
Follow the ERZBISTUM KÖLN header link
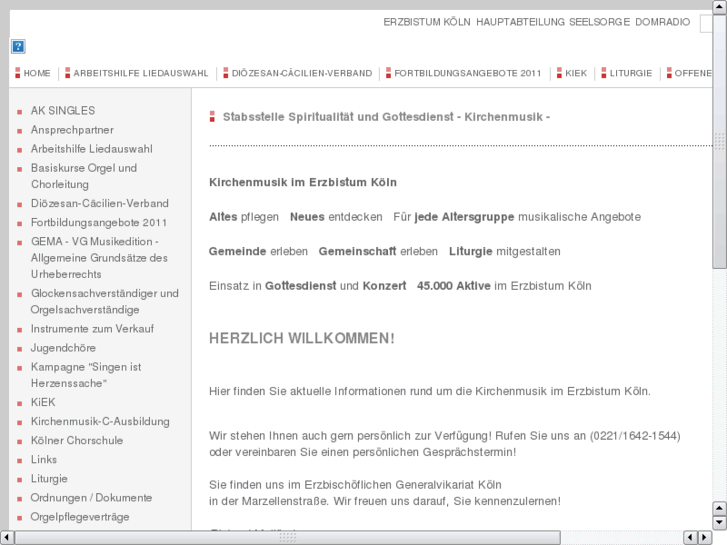click(427, 22)
